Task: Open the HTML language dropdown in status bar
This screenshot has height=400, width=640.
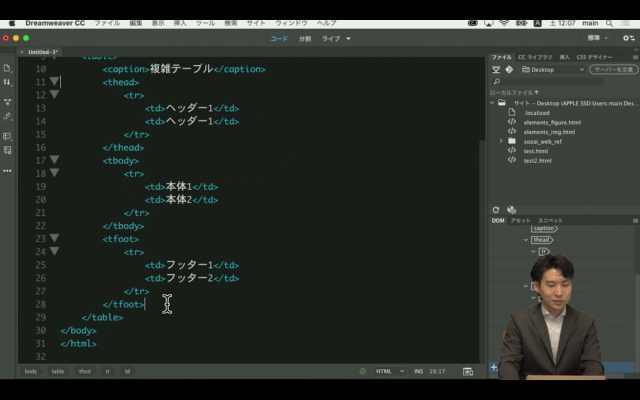Action: pos(389,371)
